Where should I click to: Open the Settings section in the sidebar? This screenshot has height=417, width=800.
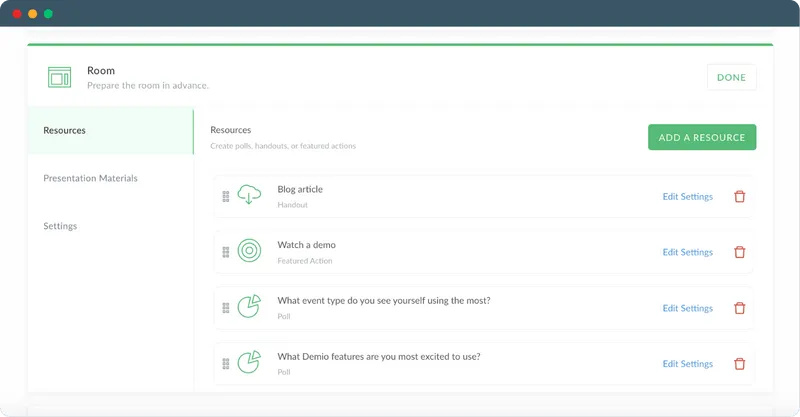point(60,226)
